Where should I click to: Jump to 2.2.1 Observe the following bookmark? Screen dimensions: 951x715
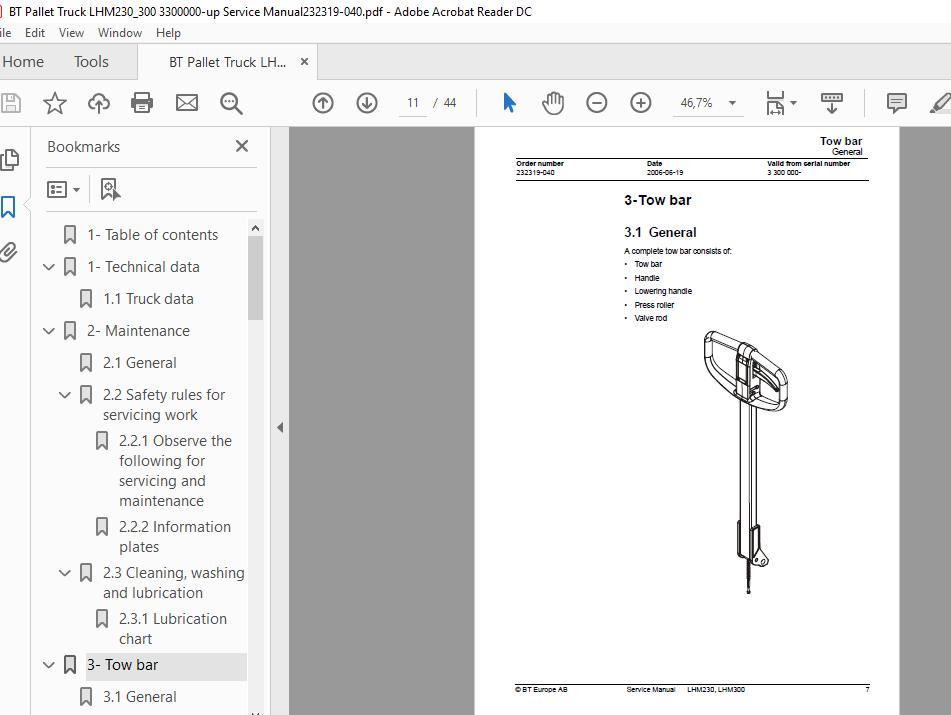point(175,471)
